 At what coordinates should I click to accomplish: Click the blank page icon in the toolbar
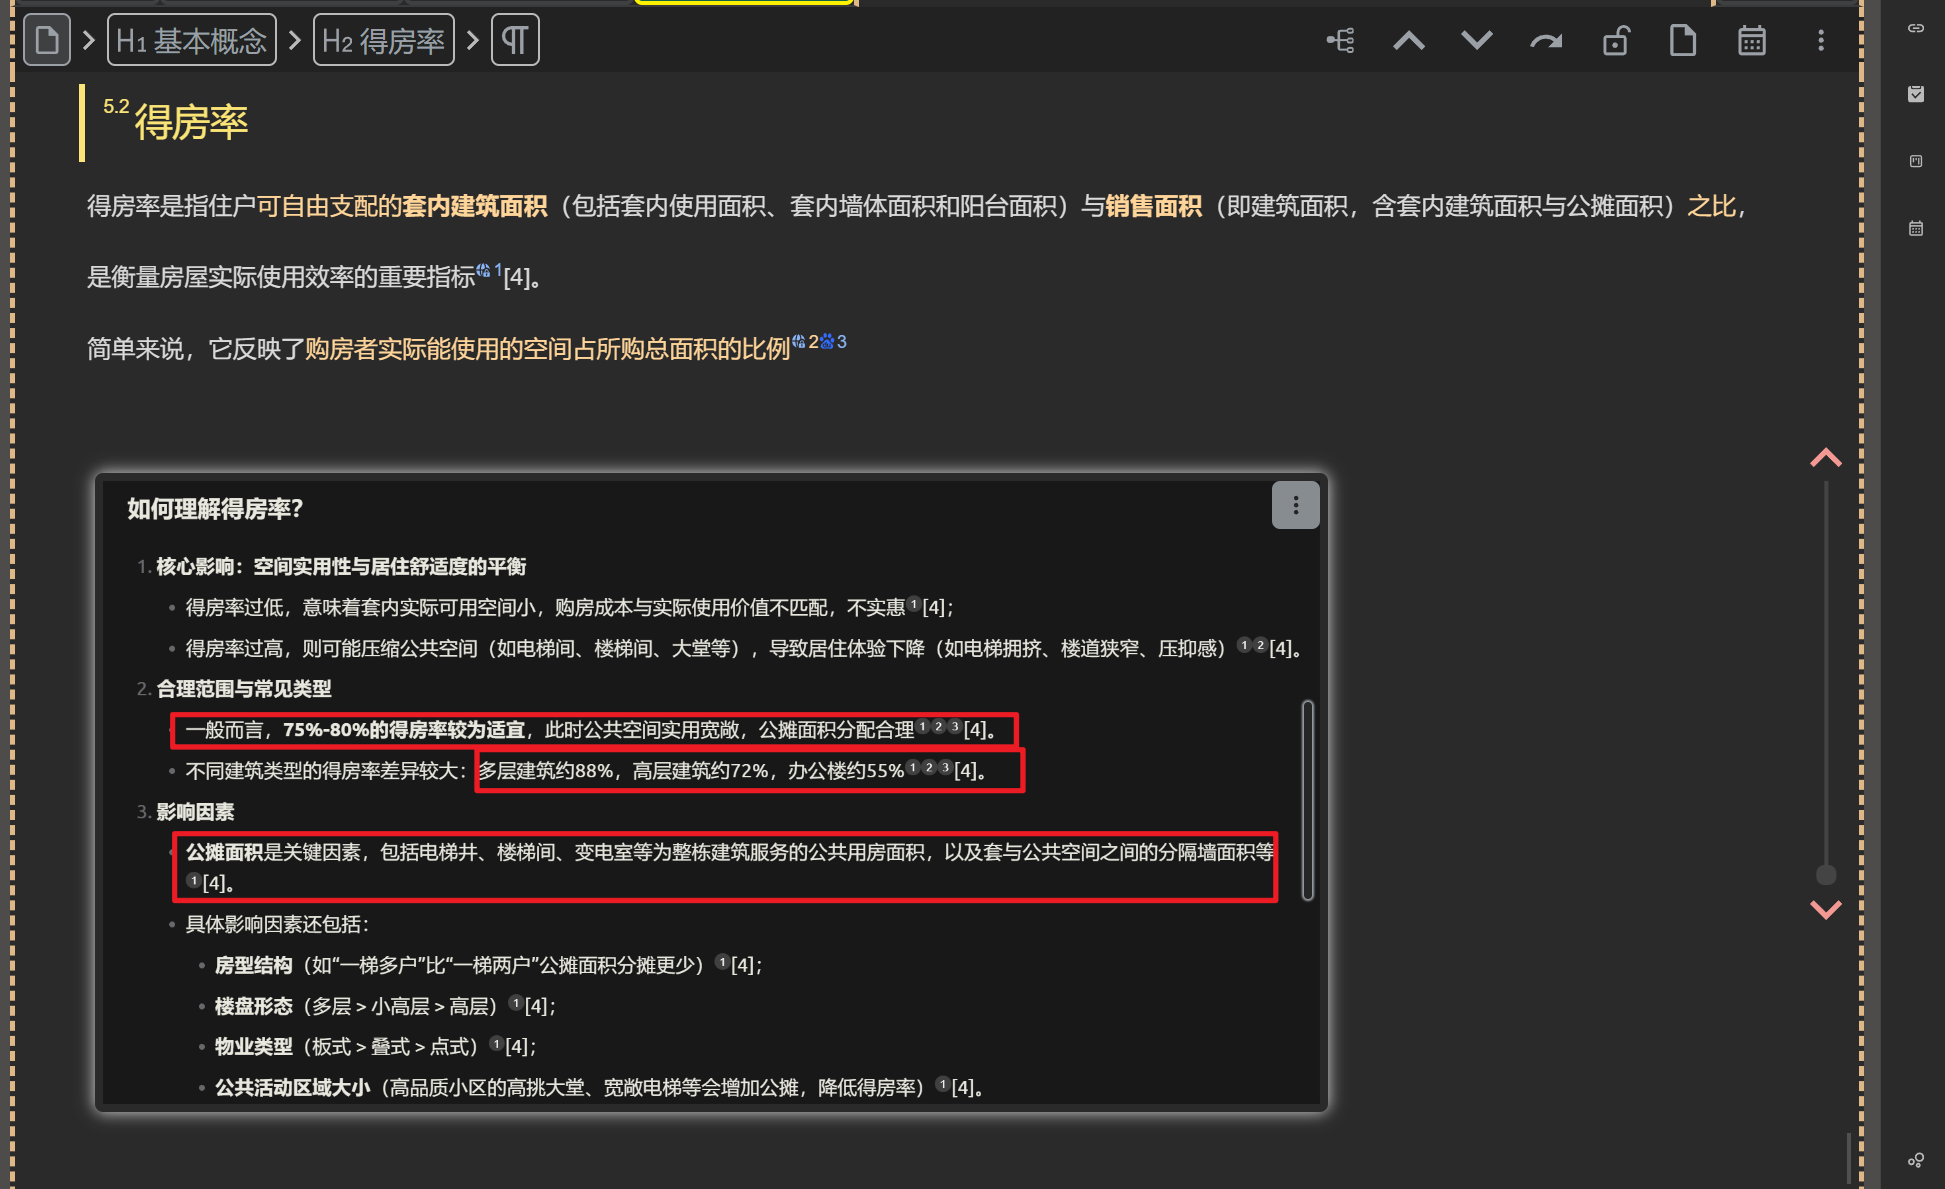(1683, 40)
